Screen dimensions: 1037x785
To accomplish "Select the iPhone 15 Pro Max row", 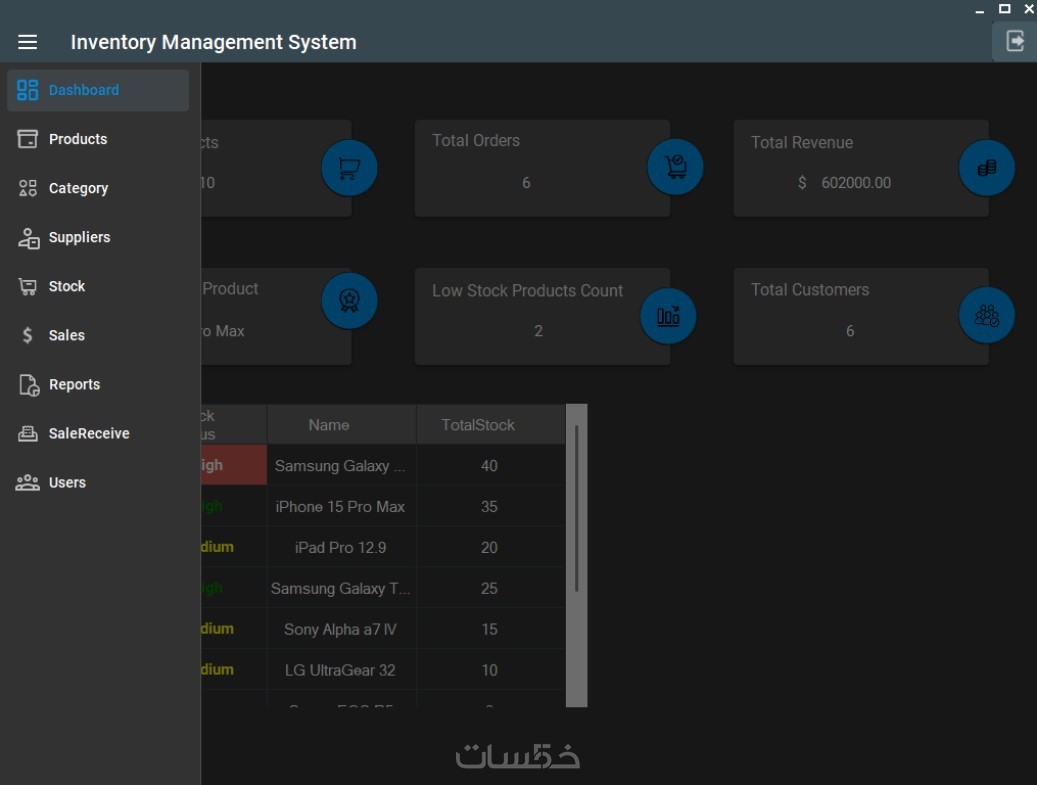I will (x=340, y=507).
